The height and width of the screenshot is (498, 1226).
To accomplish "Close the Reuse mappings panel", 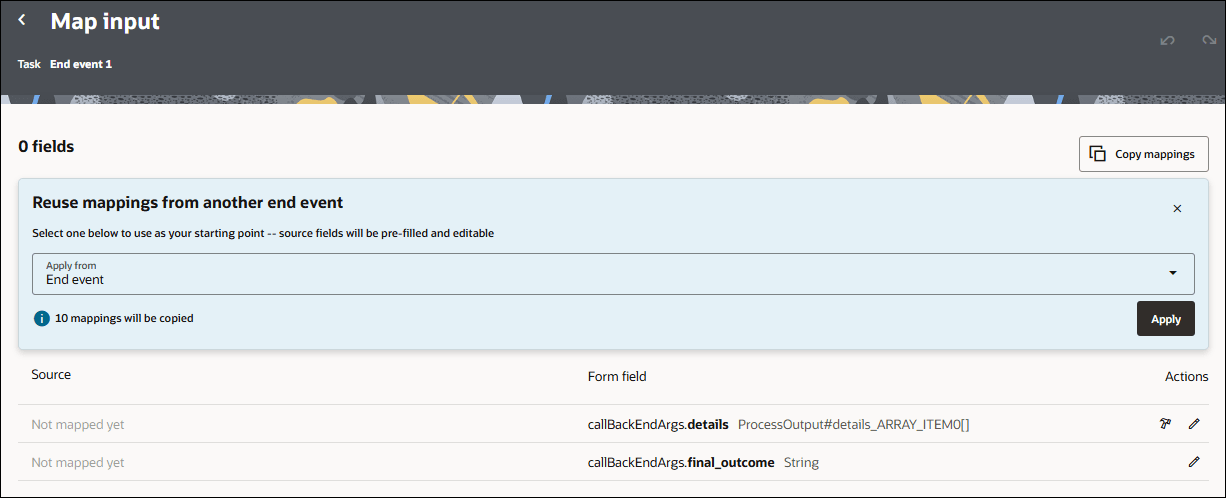I will pyautogui.click(x=1177, y=208).
